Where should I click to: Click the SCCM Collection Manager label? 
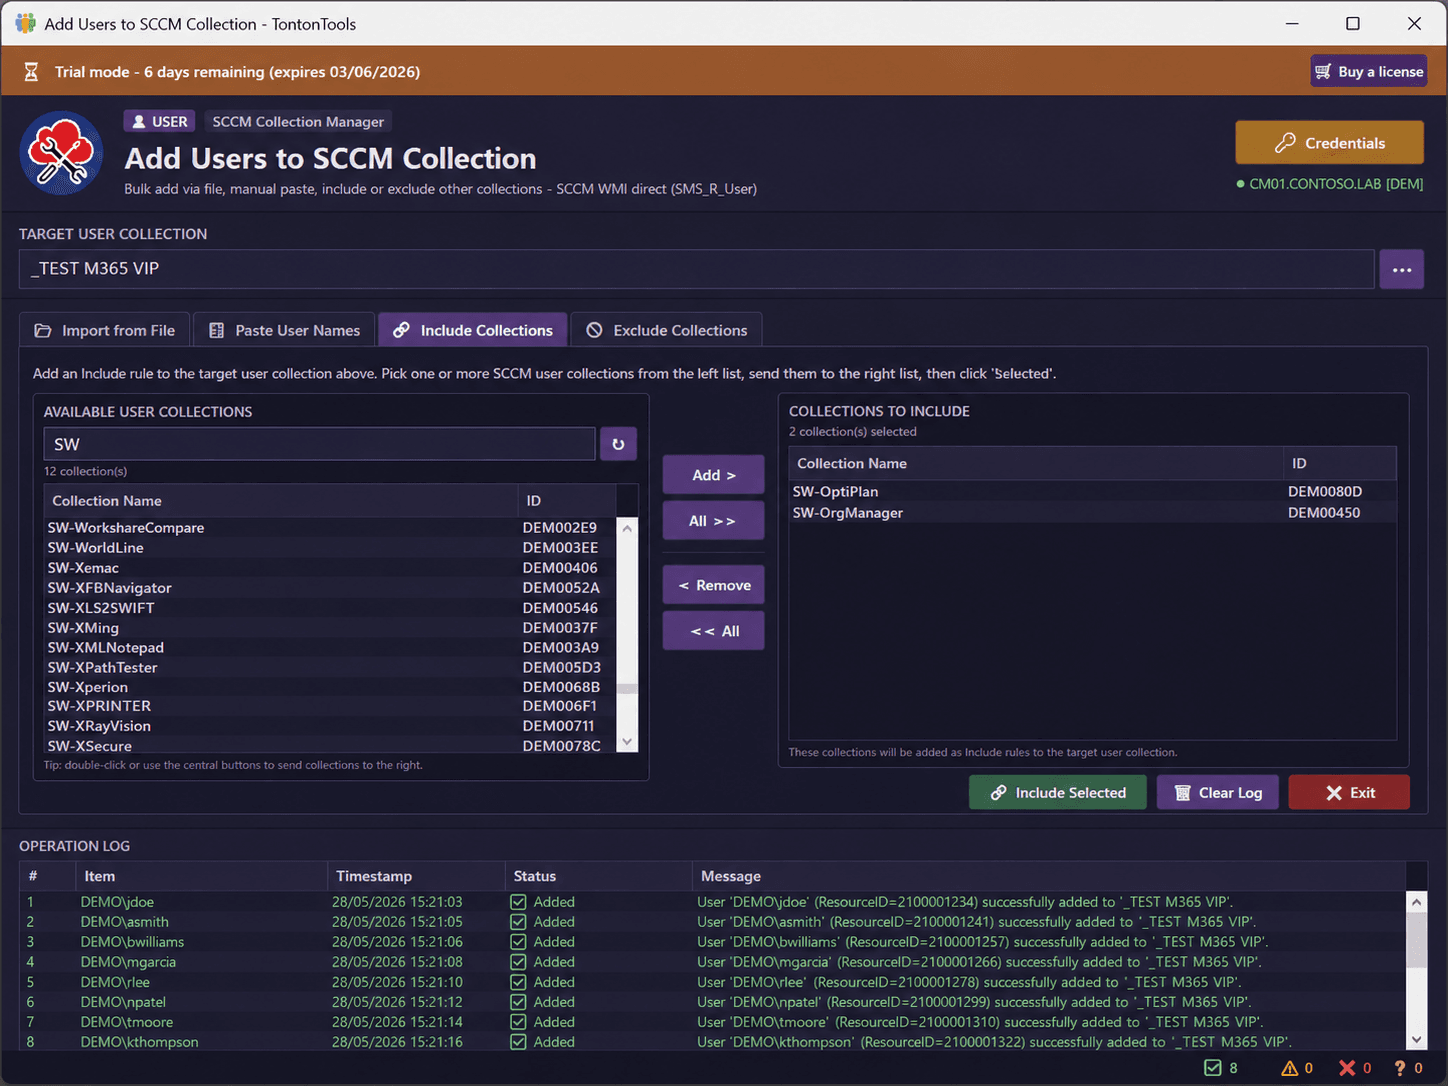coord(298,121)
